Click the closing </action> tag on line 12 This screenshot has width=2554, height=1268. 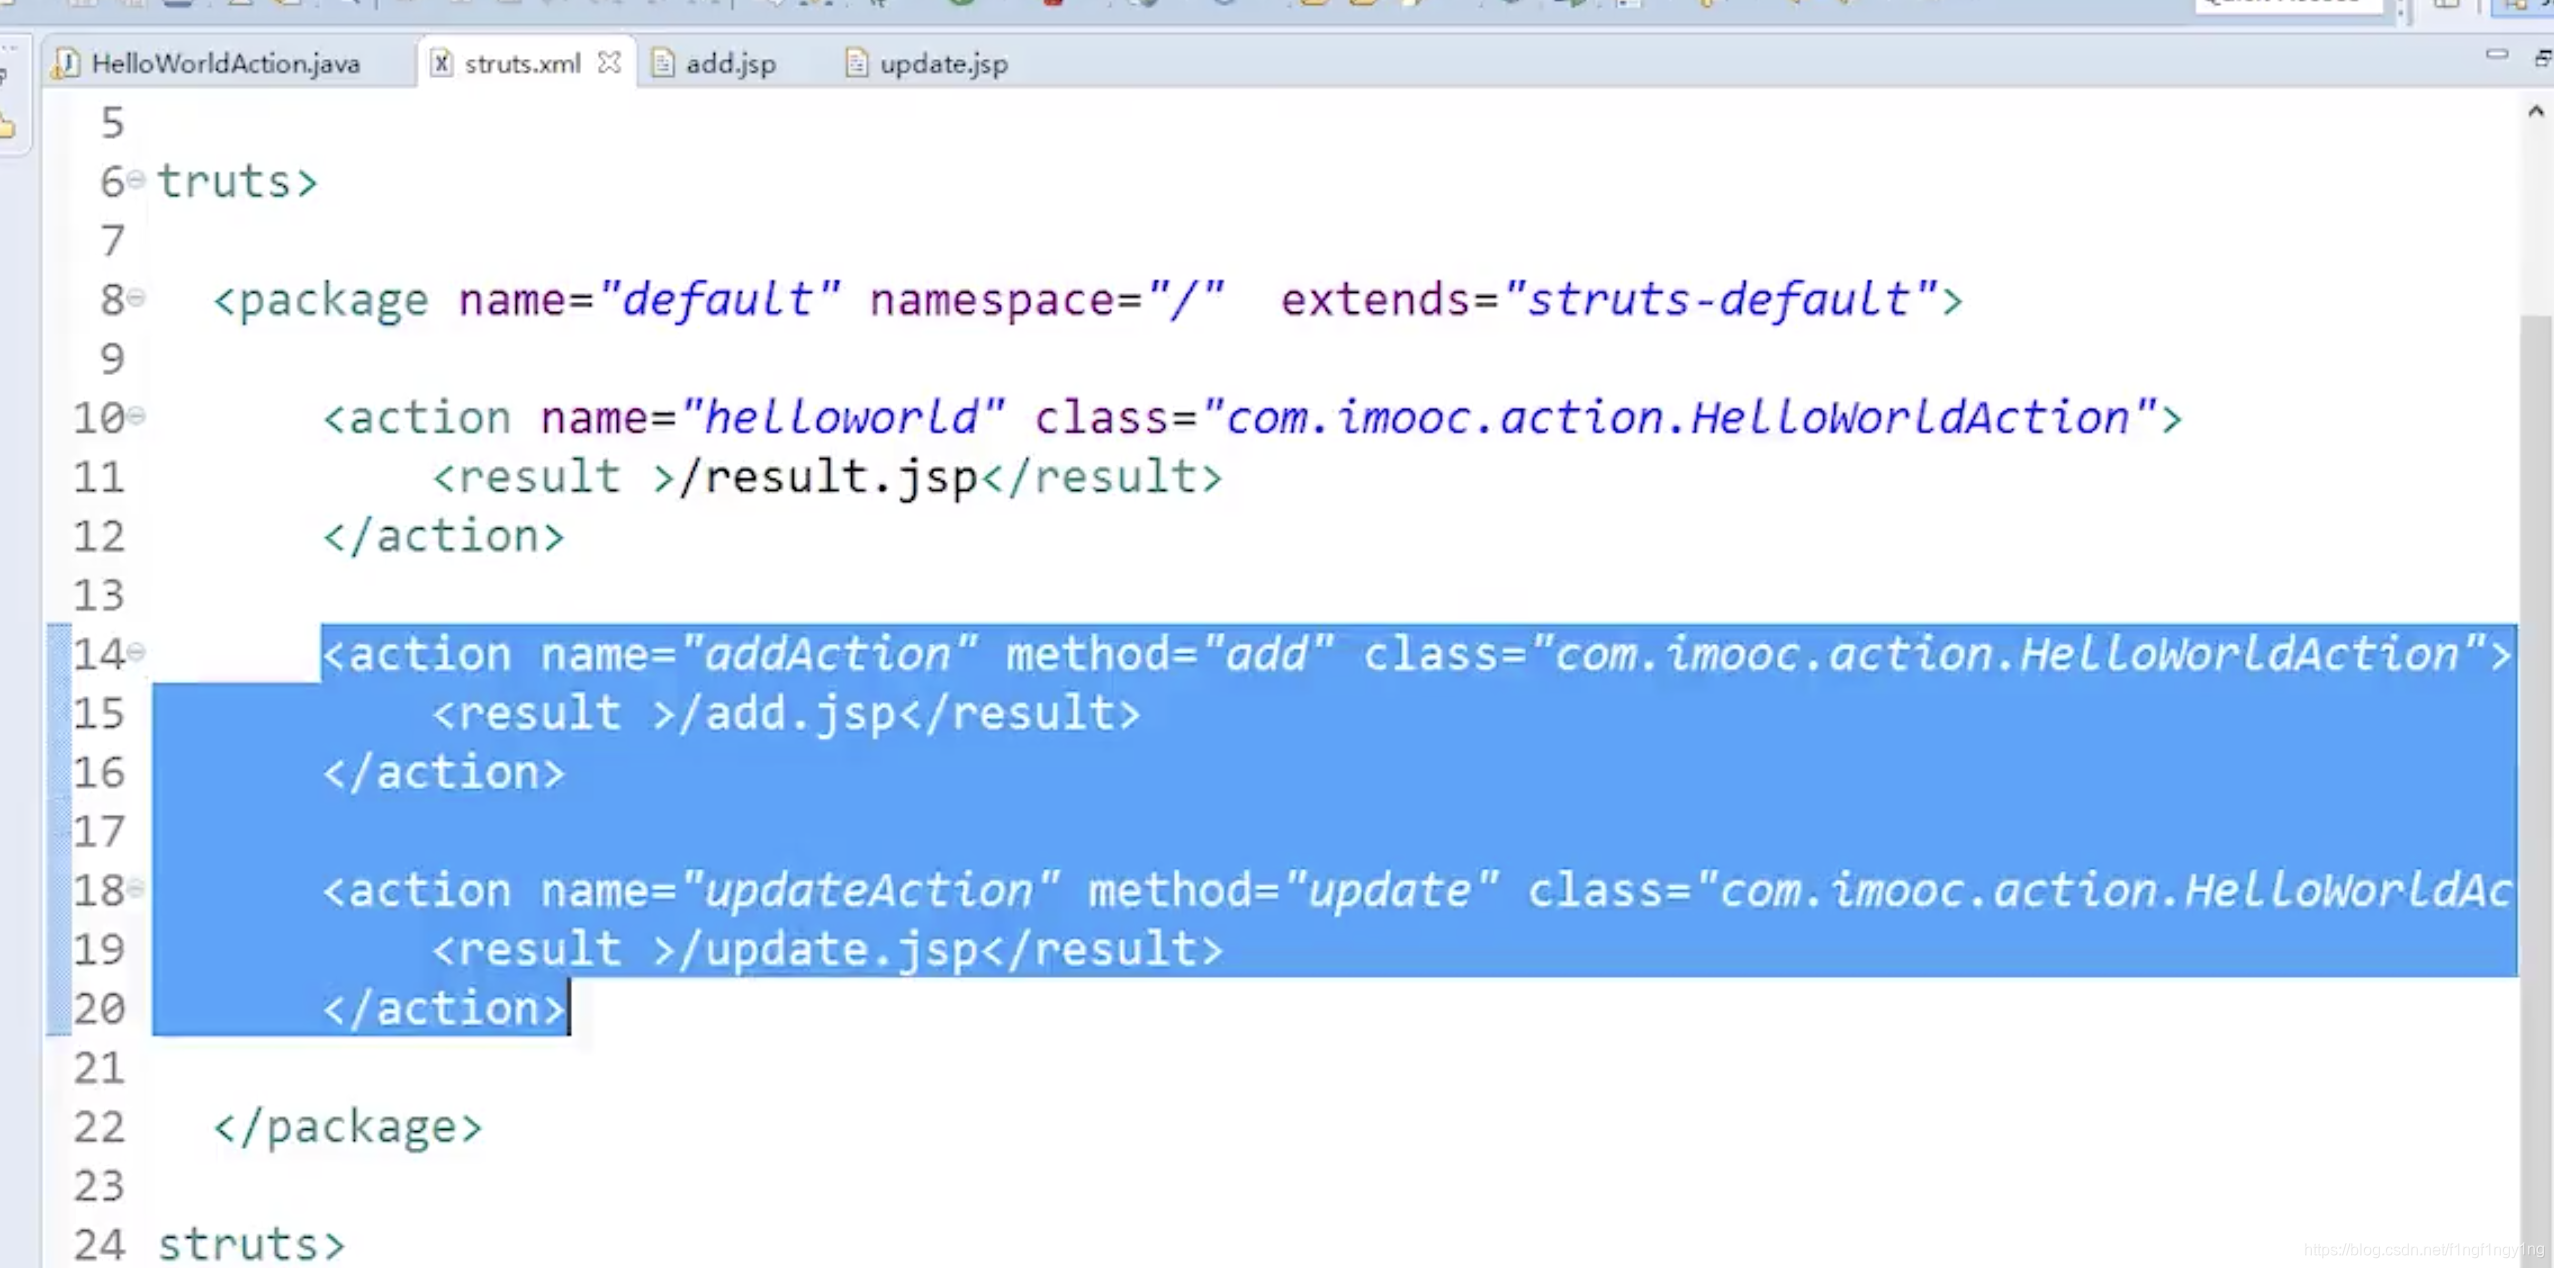(x=443, y=537)
